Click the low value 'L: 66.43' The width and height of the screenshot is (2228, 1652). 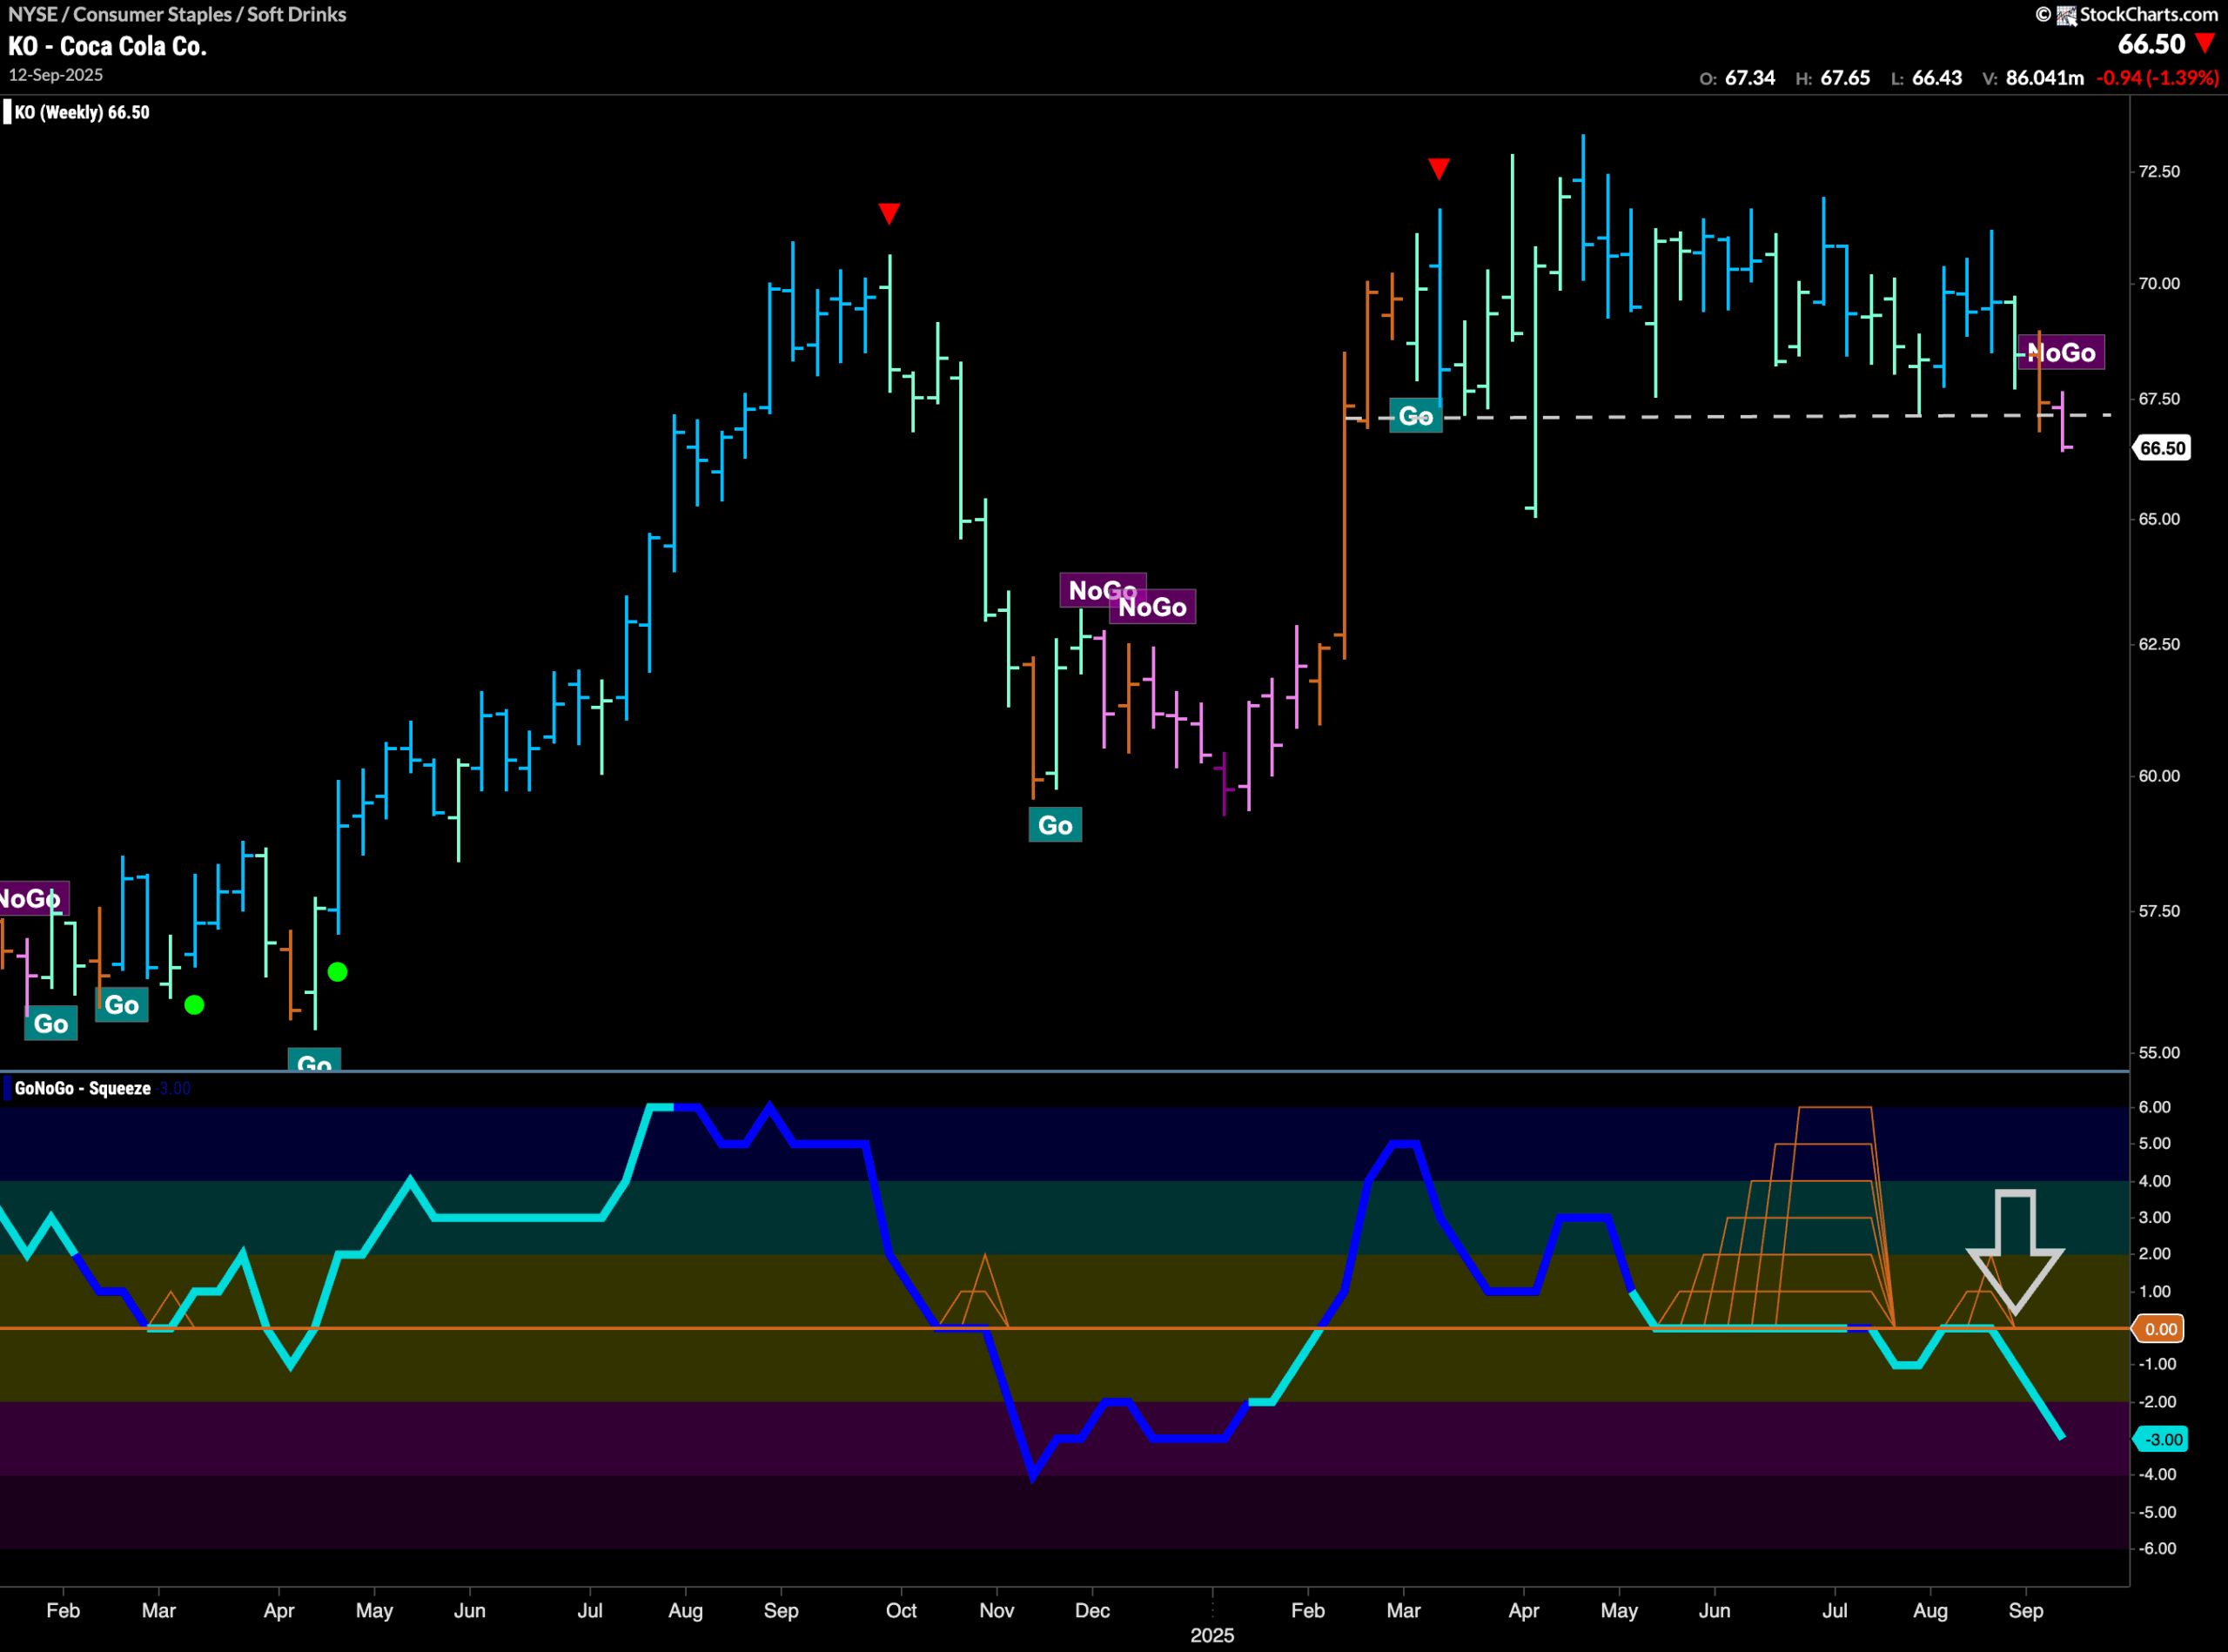tap(1927, 78)
